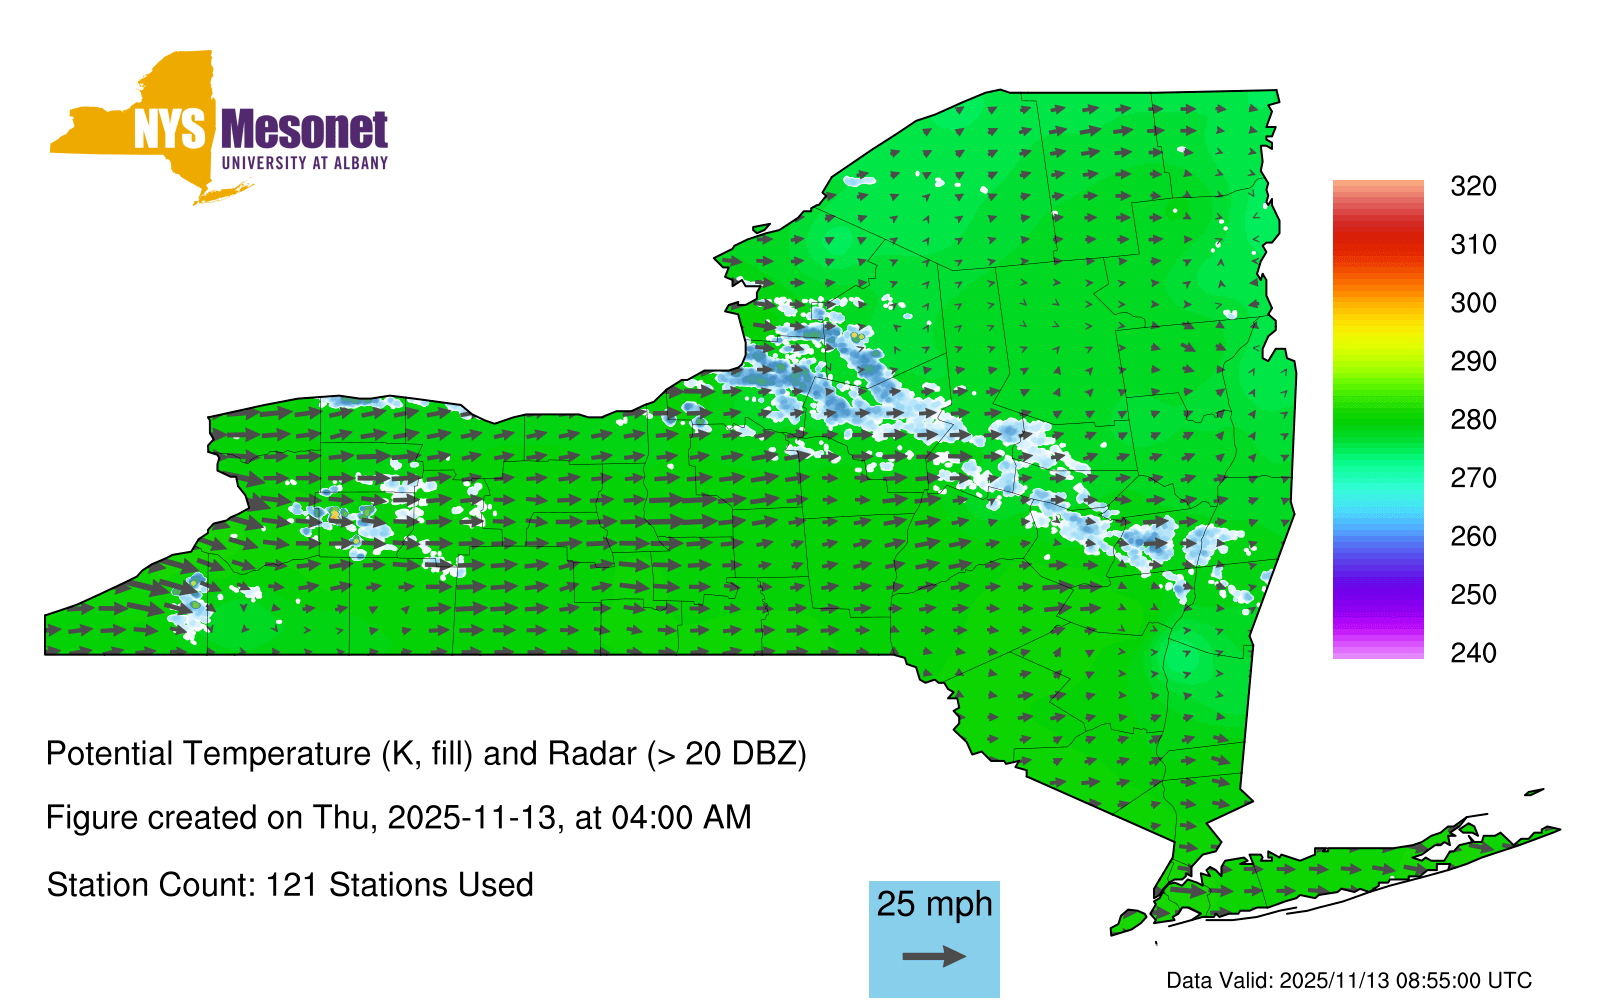
Task: Select the 280 colorbar tick label
Action: click(1473, 420)
